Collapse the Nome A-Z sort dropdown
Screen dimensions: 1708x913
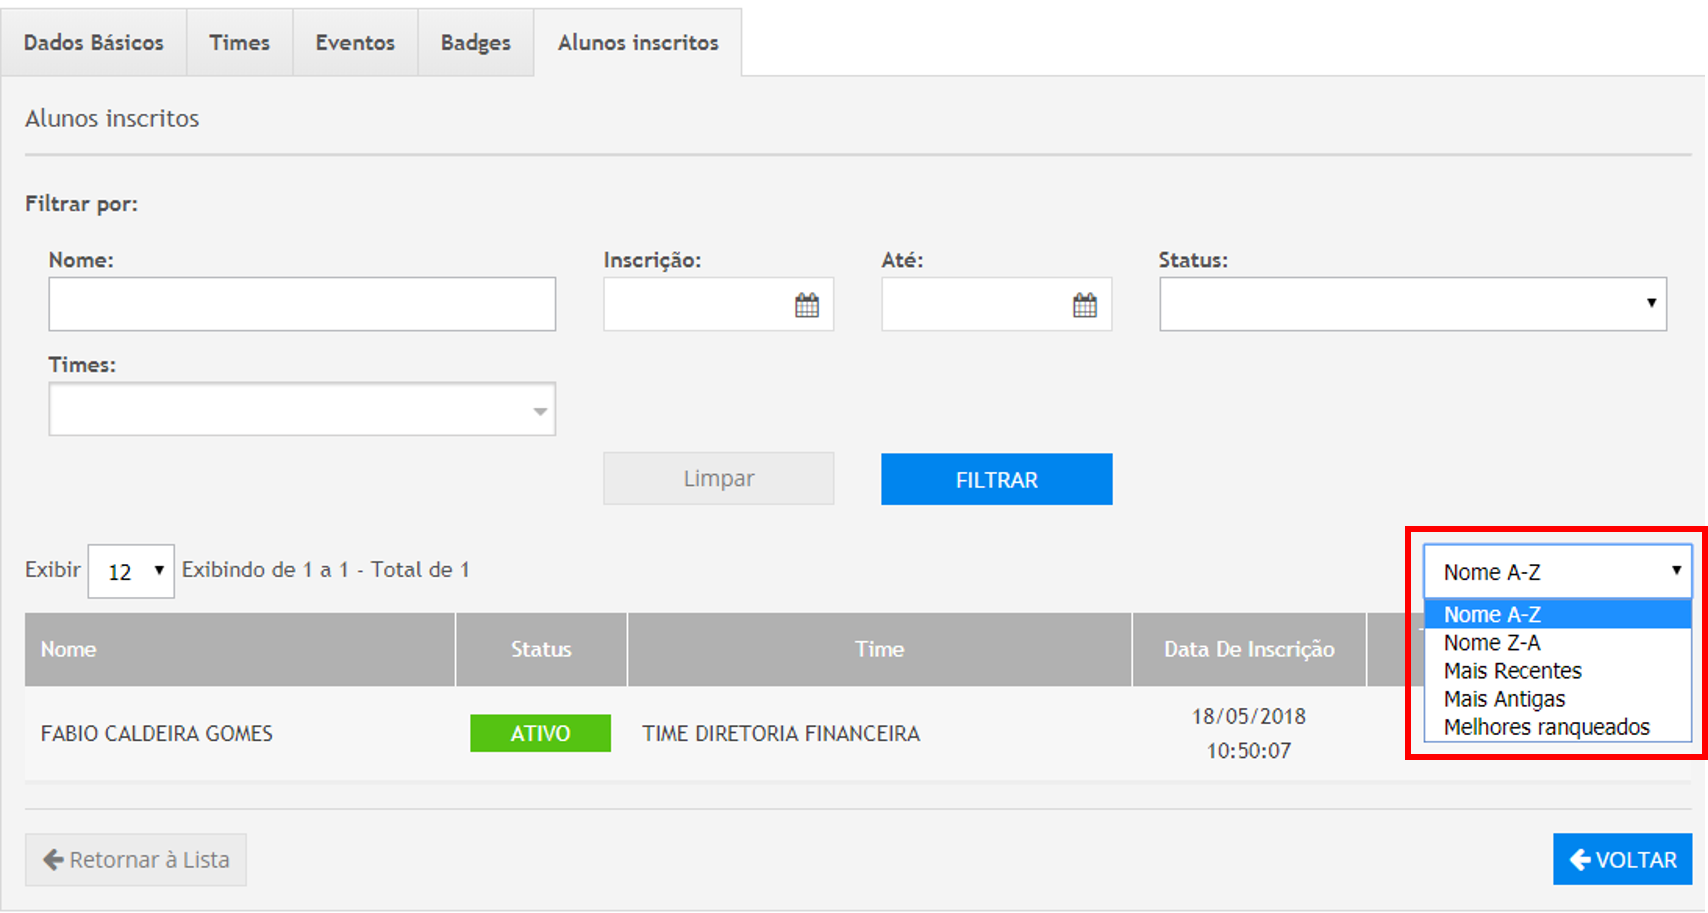coord(1557,572)
